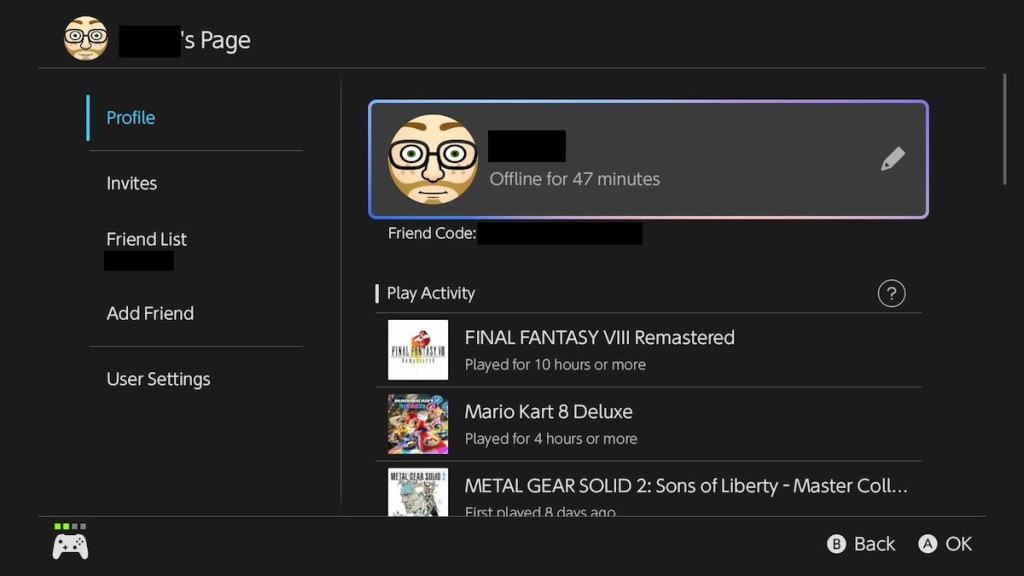
Task: Click the FINAL FANTASY VIII Remastered activity row
Action: click(650, 350)
